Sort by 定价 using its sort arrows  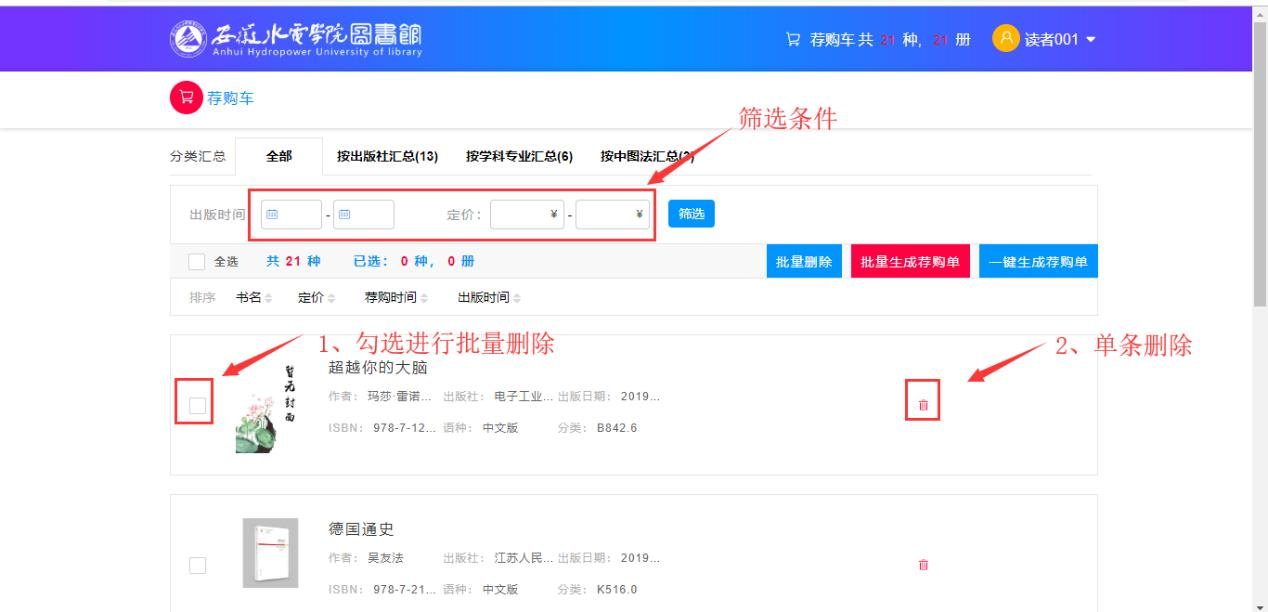(331, 298)
